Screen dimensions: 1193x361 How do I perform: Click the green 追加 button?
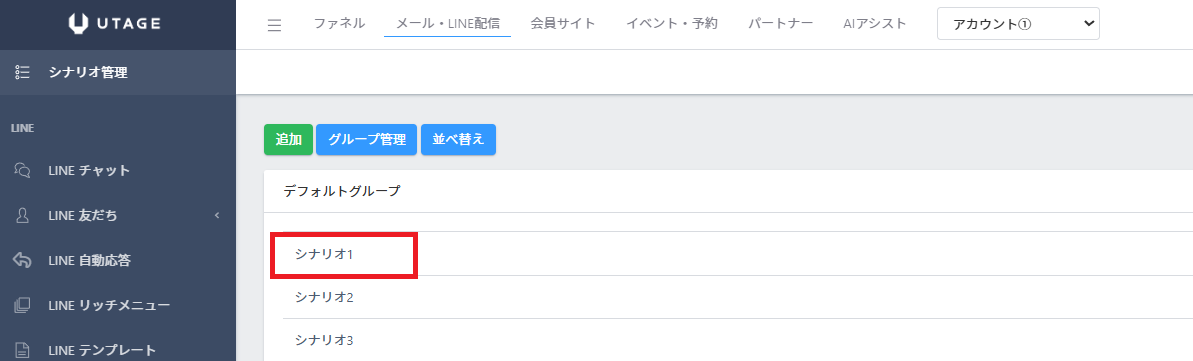288,140
